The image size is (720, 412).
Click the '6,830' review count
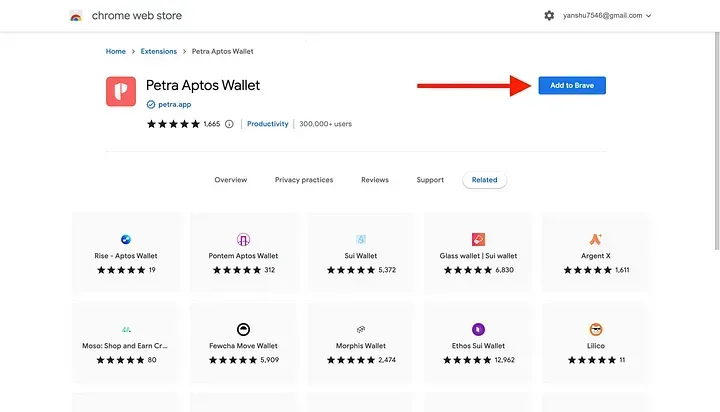coord(505,270)
